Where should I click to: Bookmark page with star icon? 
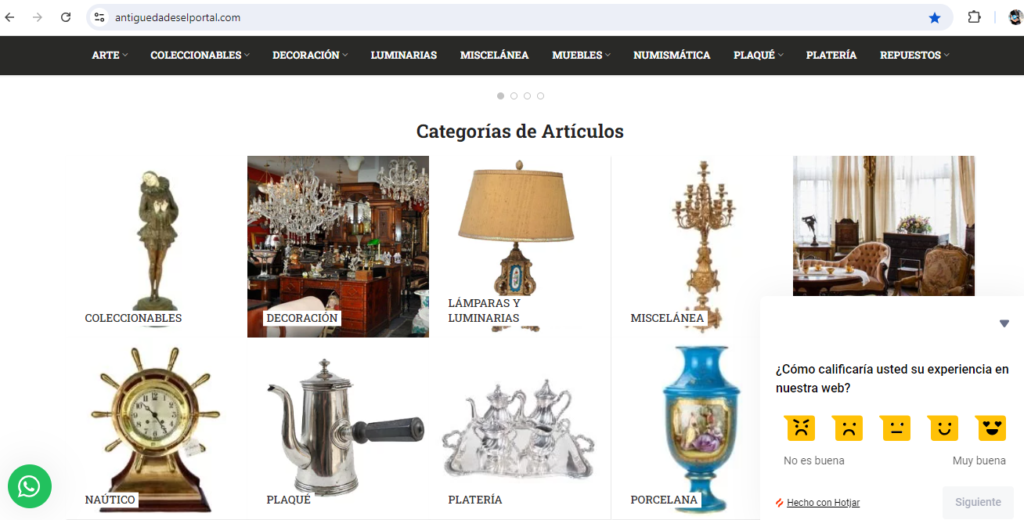coord(935,18)
